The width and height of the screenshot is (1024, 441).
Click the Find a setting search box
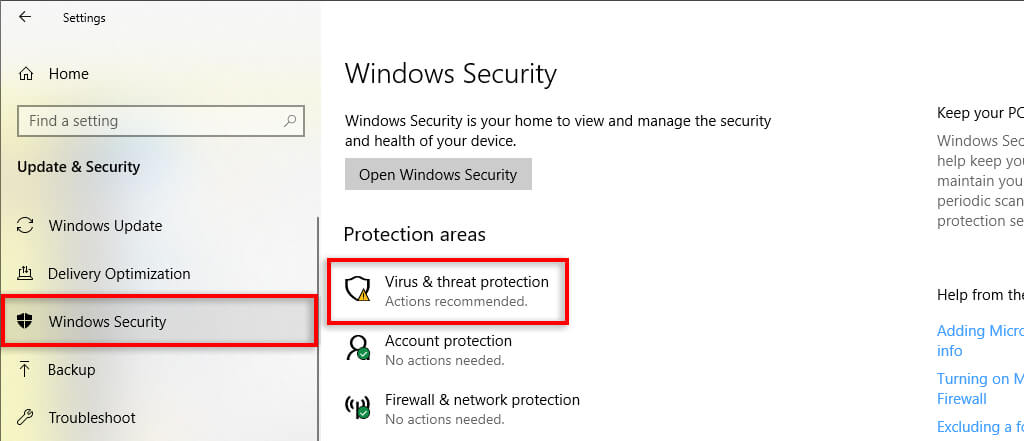(x=150, y=121)
